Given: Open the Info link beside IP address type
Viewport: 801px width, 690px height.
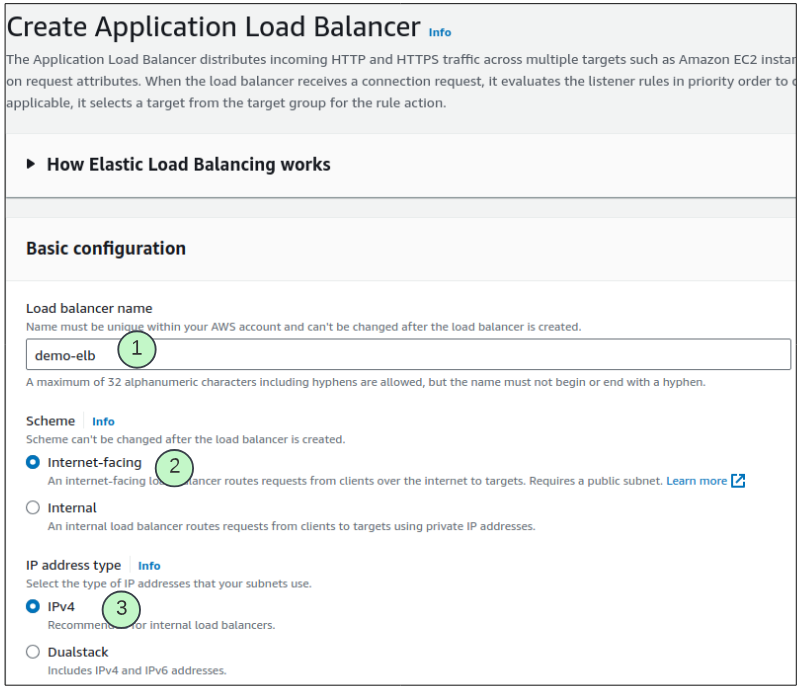Looking at the screenshot, I should click(x=149, y=566).
